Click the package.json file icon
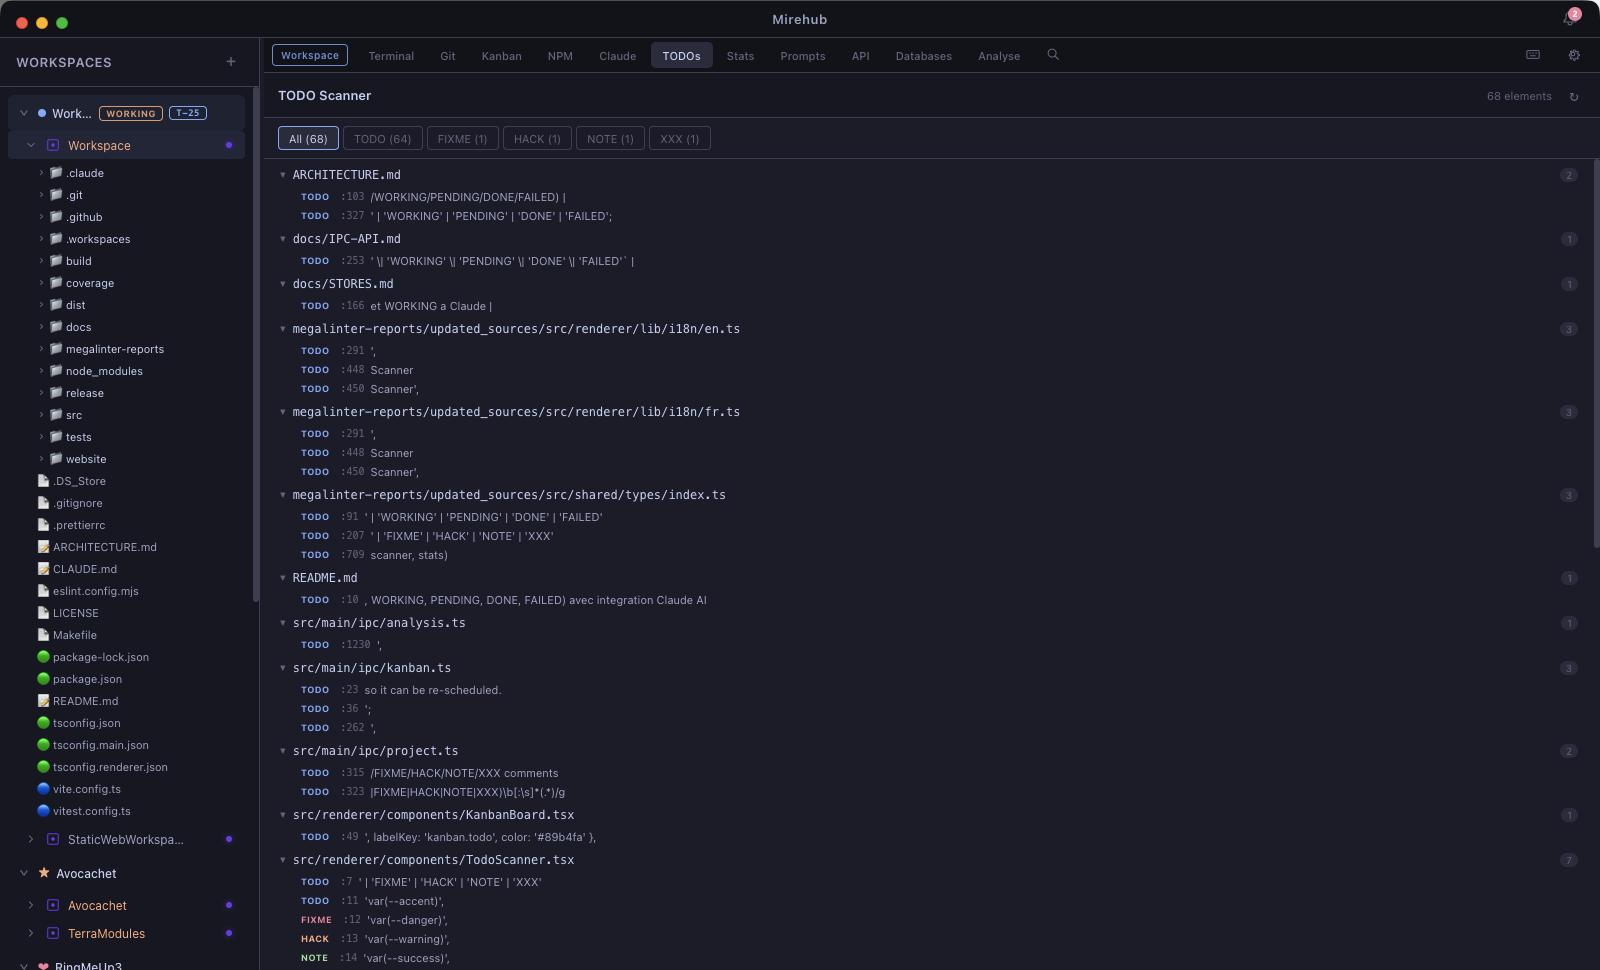1600x970 pixels. (43, 679)
